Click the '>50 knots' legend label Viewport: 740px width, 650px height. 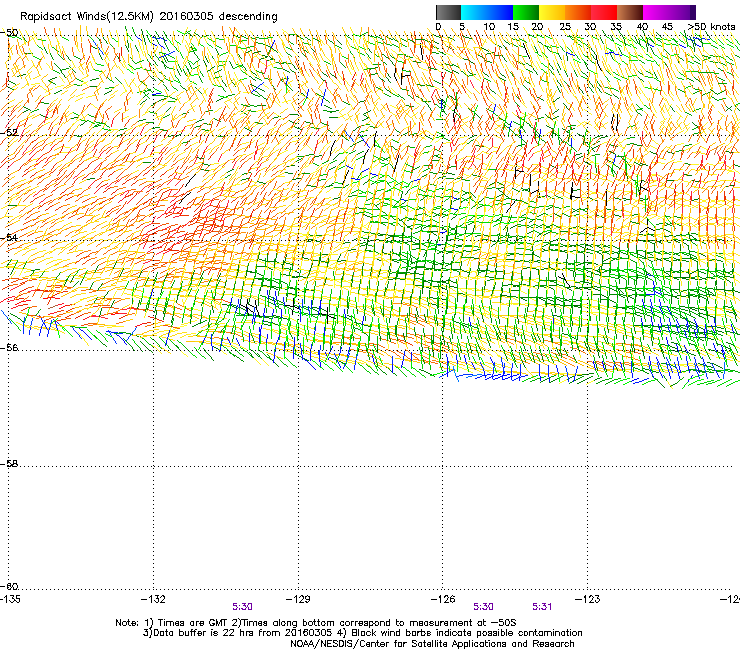711,27
